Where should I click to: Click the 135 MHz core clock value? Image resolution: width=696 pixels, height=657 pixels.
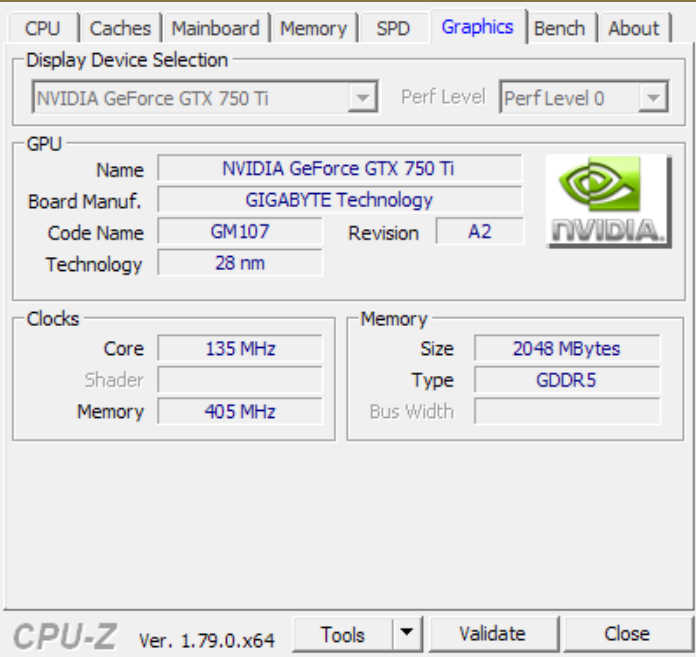[x=240, y=348]
